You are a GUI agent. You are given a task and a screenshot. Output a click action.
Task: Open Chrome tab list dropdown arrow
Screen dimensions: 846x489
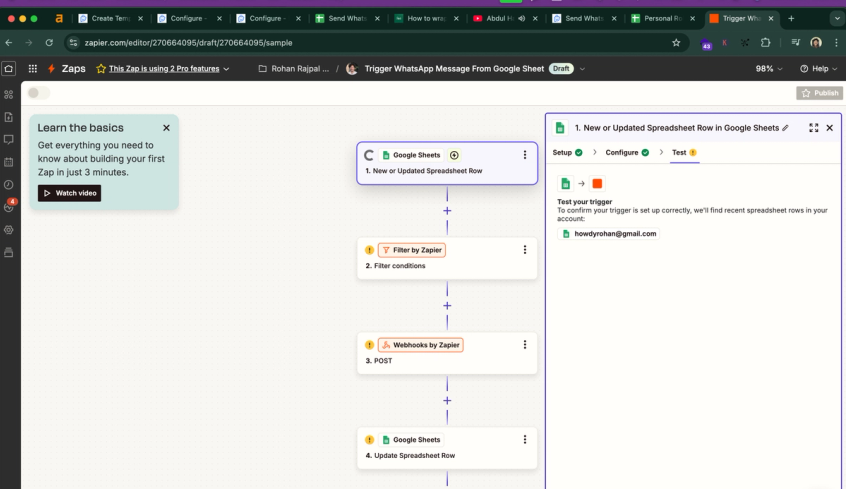(837, 18)
